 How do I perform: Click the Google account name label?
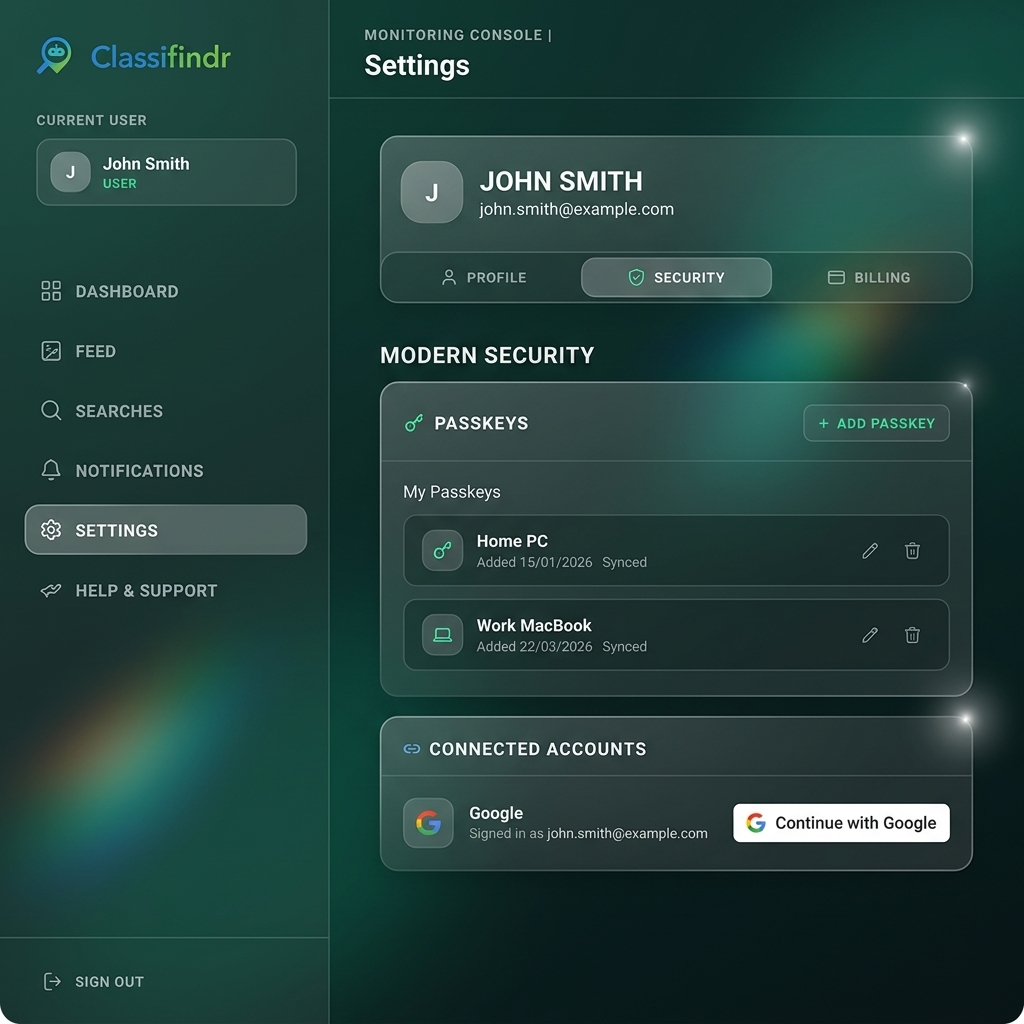[496, 813]
